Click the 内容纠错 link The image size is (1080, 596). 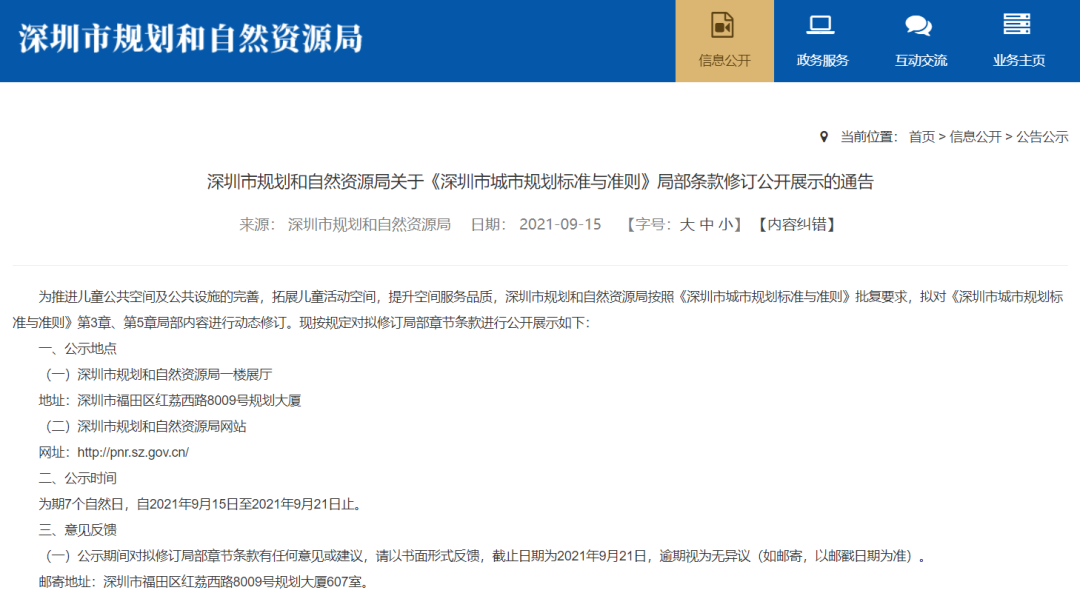point(797,225)
